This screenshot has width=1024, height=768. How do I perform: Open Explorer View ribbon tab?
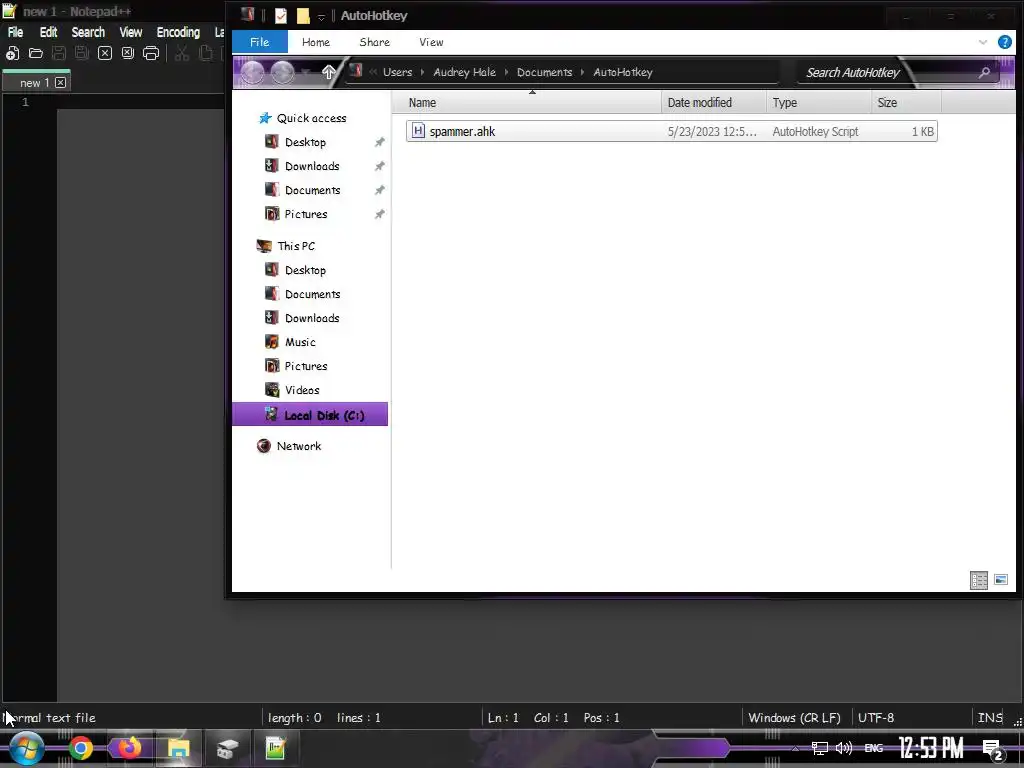tap(431, 42)
